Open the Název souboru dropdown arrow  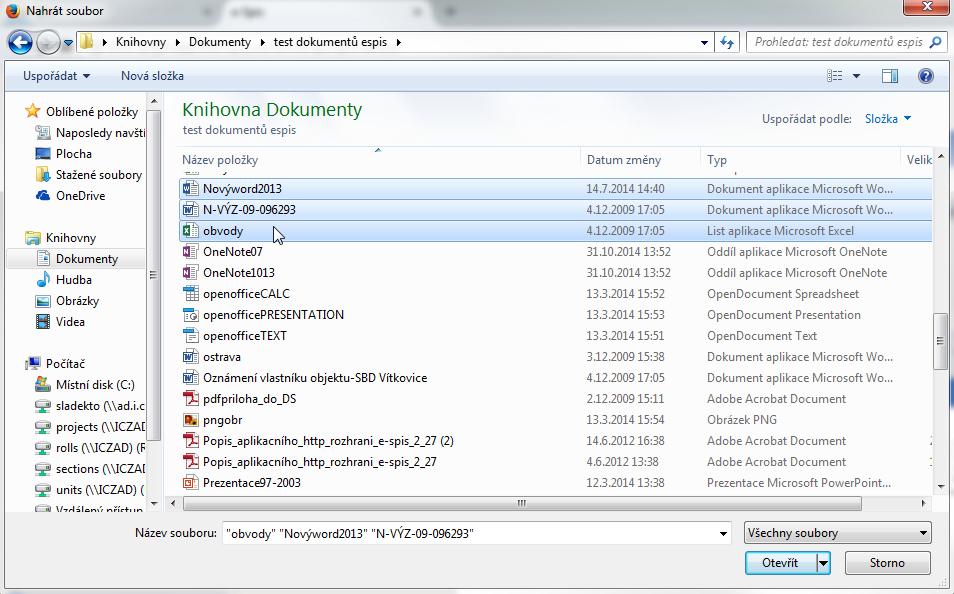723,534
